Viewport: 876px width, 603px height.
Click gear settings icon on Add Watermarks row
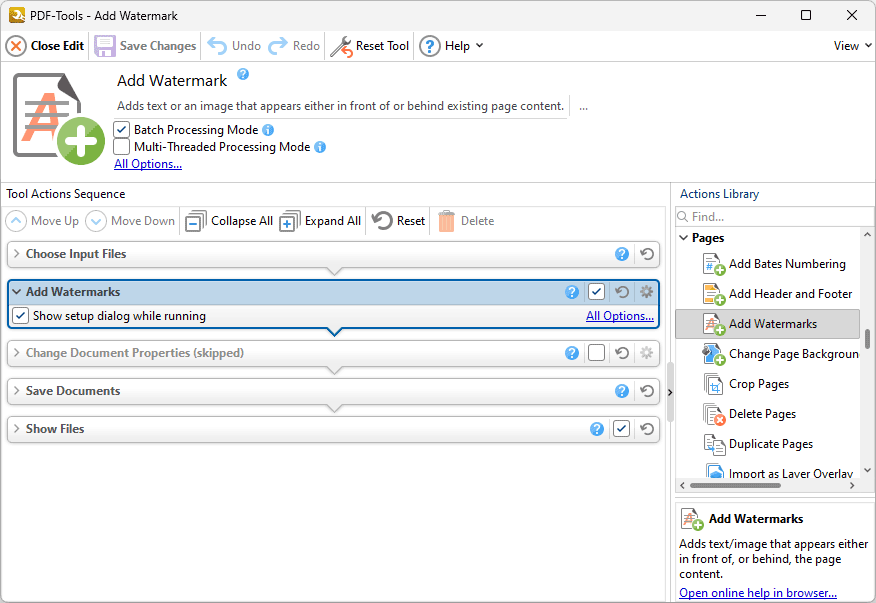tap(646, 292)
